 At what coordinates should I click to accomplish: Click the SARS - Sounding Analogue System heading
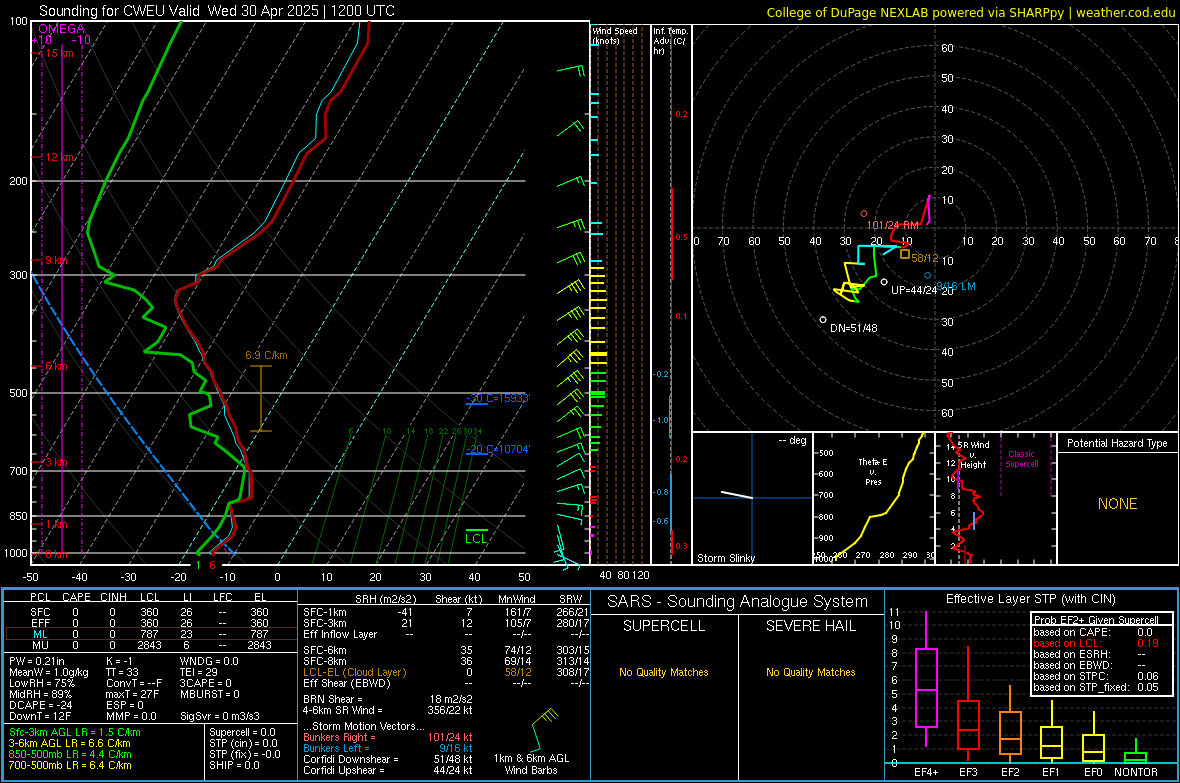[x=738, y=602]
